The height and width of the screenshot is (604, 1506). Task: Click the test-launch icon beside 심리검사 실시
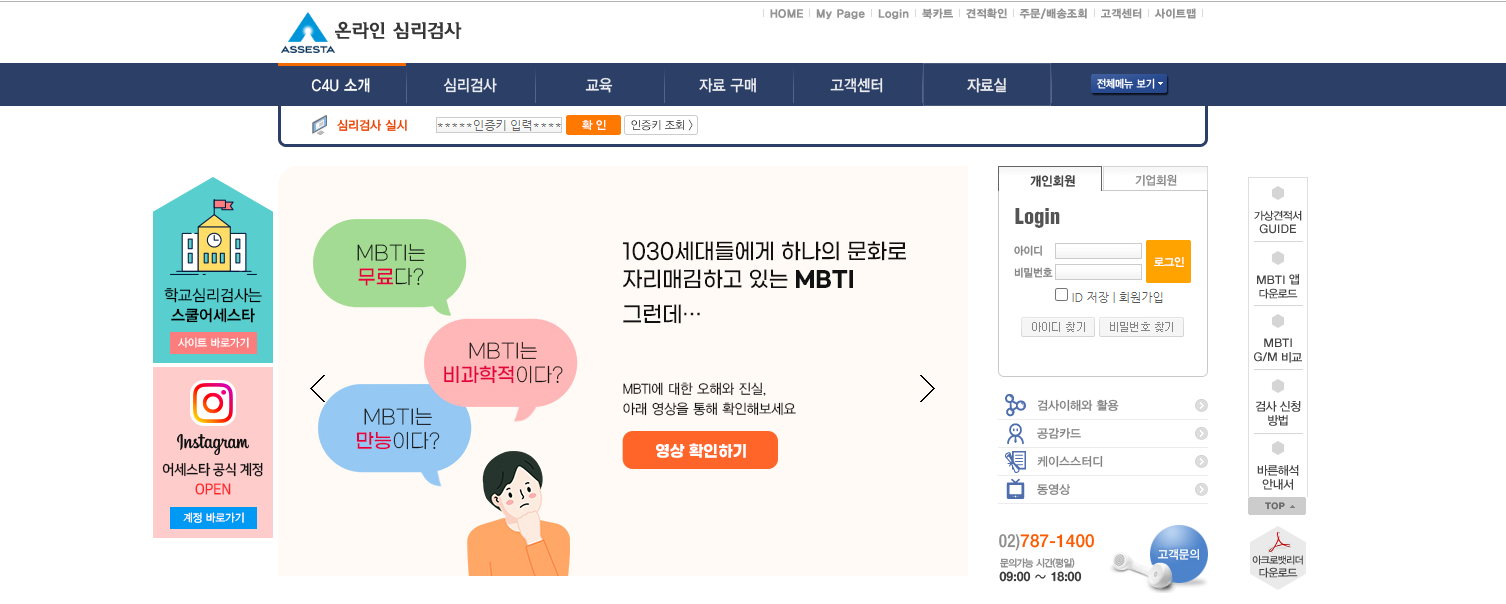pyautogui.click(x=320, y=125)
